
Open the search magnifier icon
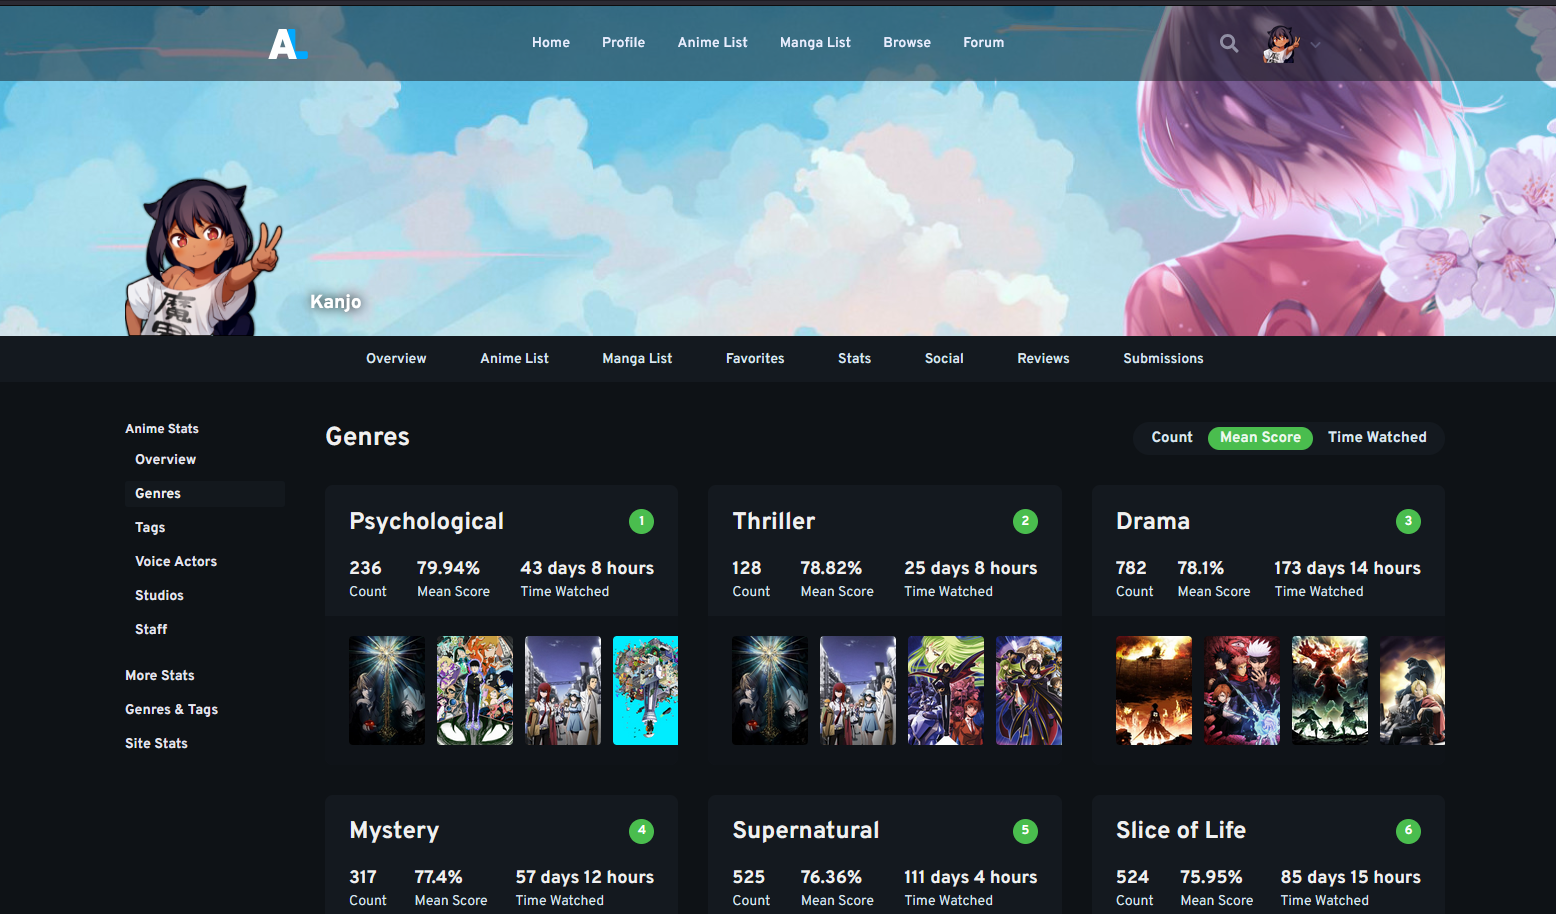1229,43
